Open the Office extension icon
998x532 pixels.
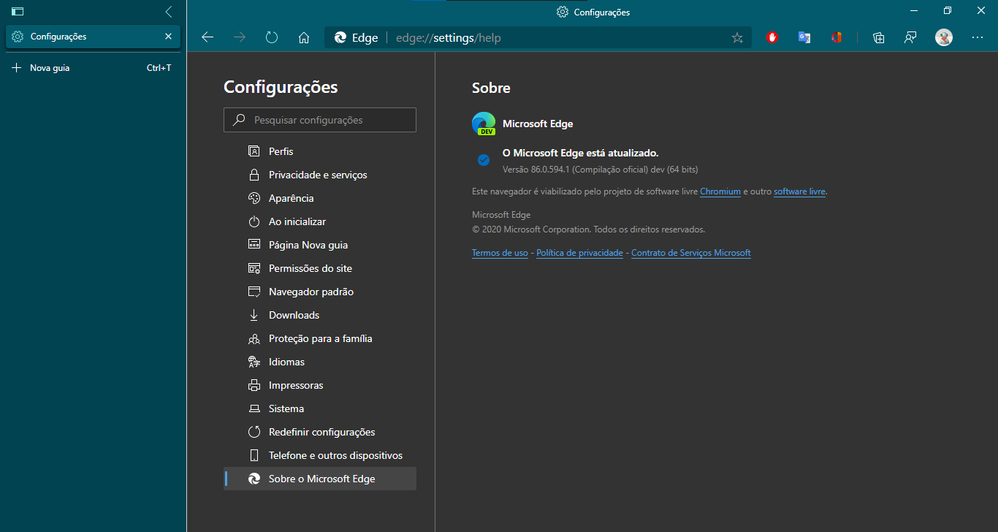click(836, 38)
